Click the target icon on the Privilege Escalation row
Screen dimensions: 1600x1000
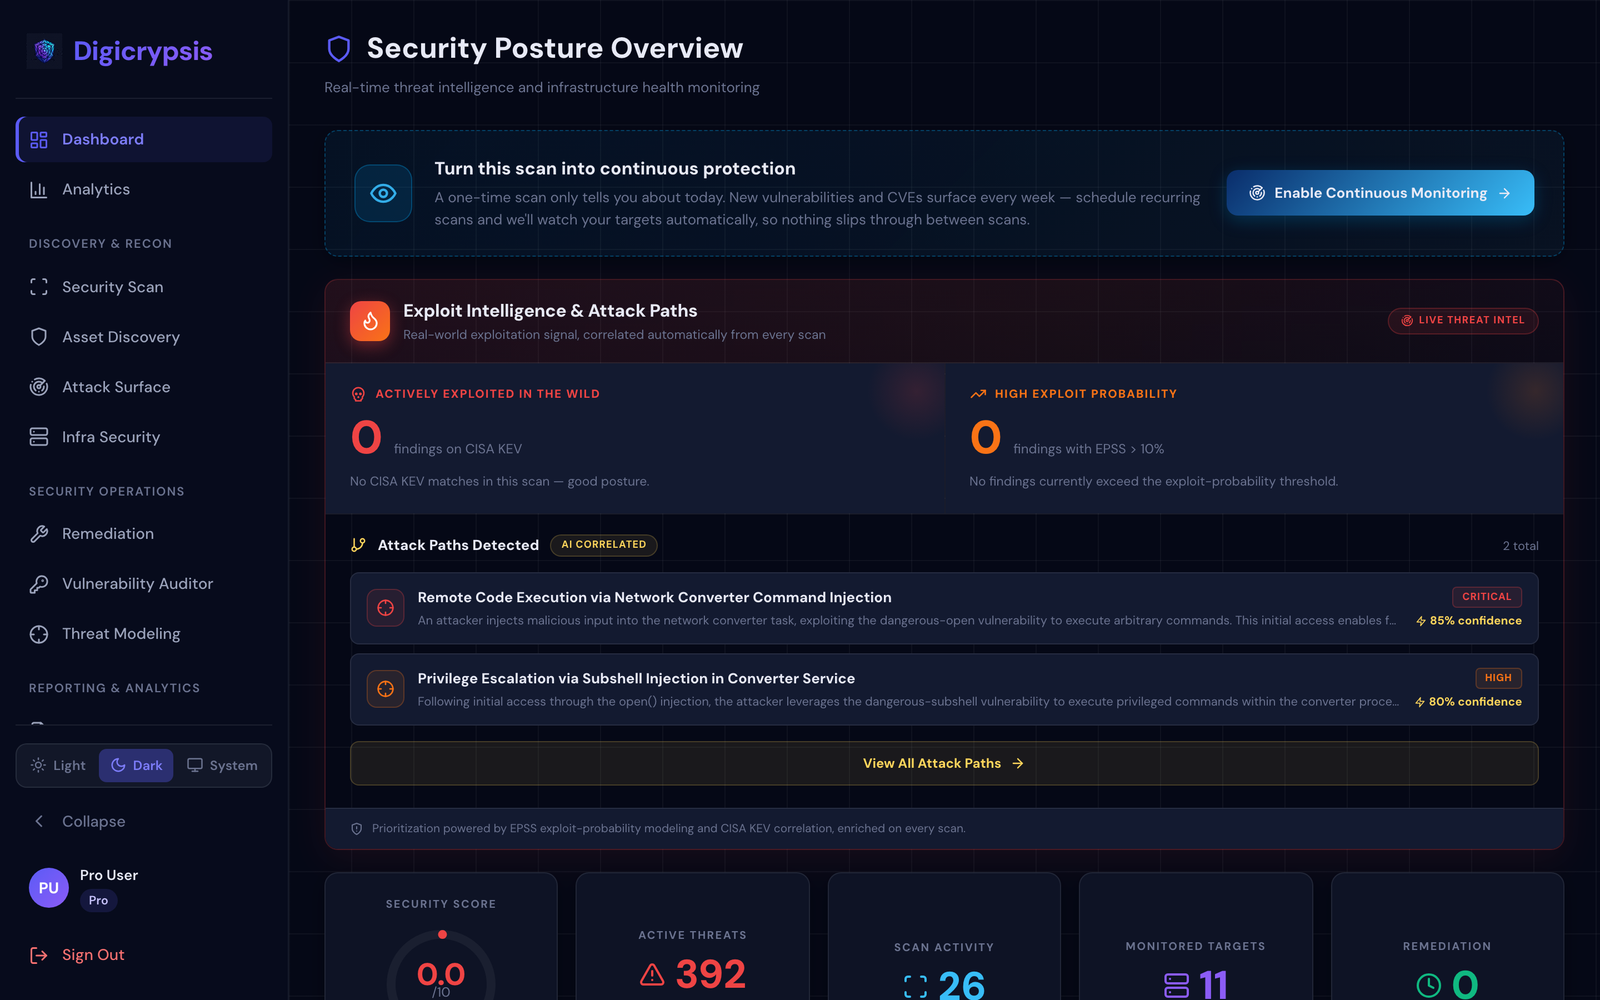tap(385, 689)
